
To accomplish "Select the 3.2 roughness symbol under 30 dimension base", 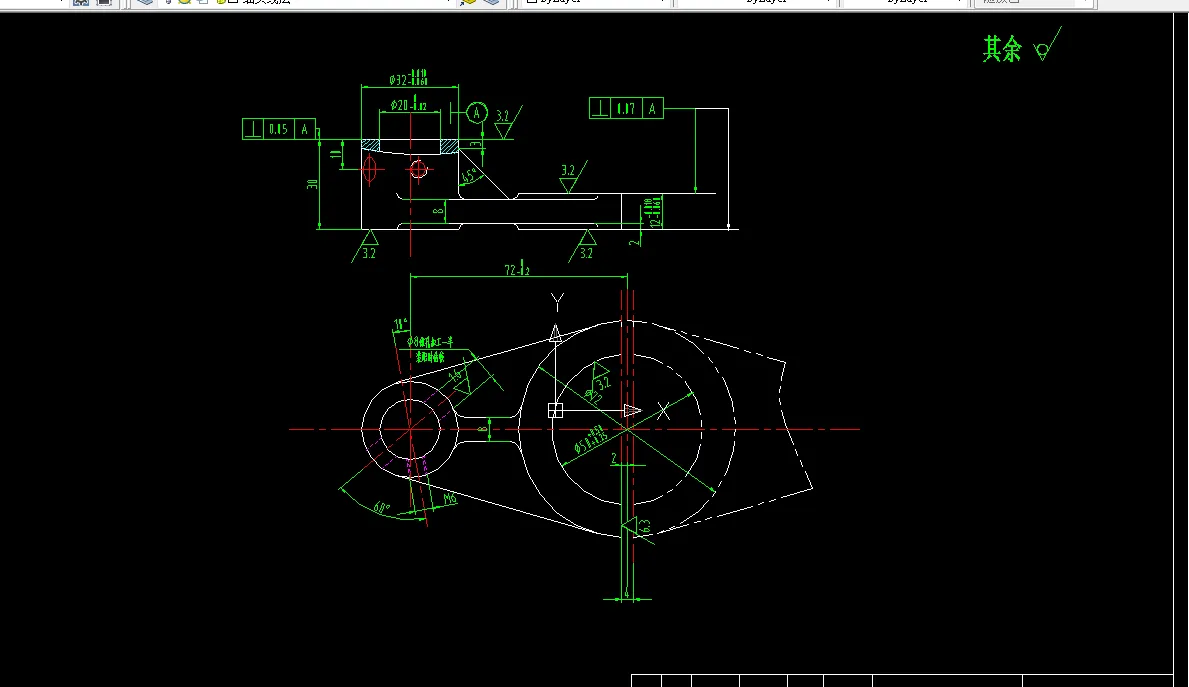I will pos(365,246).
